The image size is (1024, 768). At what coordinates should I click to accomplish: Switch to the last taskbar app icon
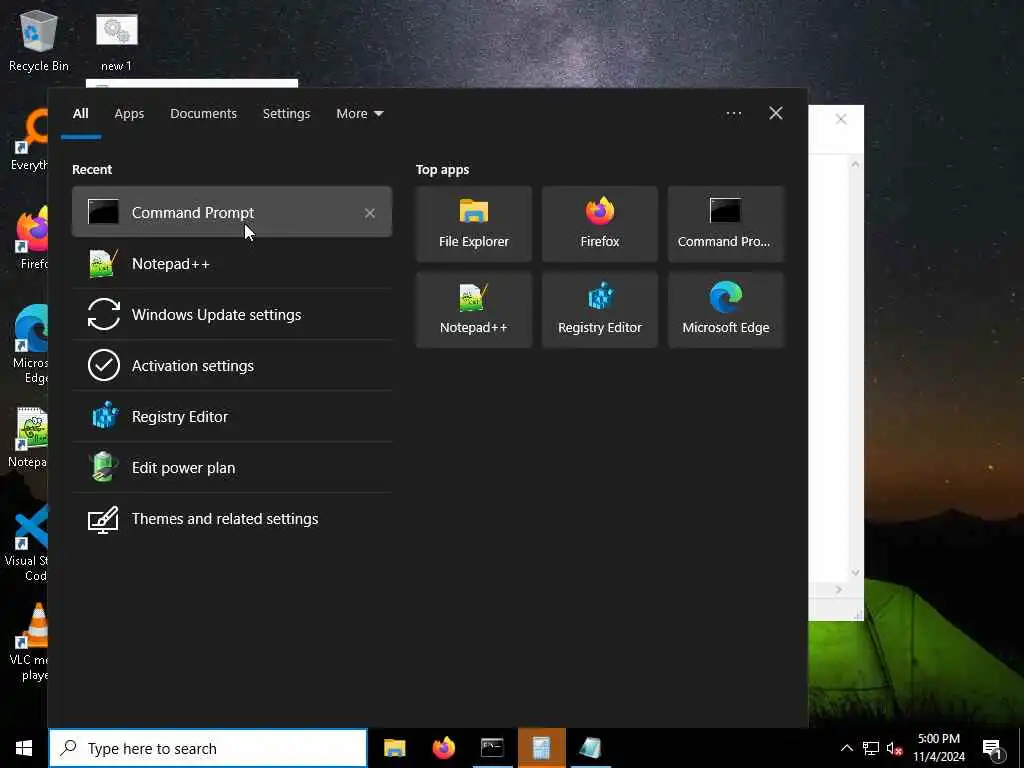tap(590, 748)
